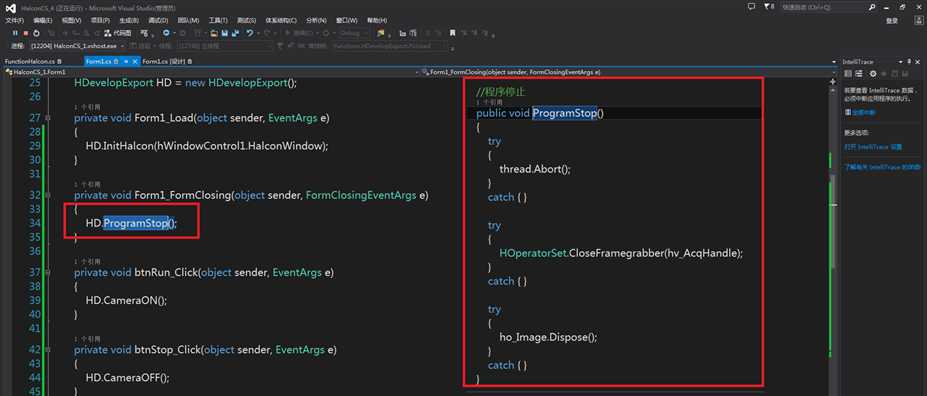
Task: Toggle auto-hide pin on the IntelliTrace panel
Action: [x=909, y=61]
